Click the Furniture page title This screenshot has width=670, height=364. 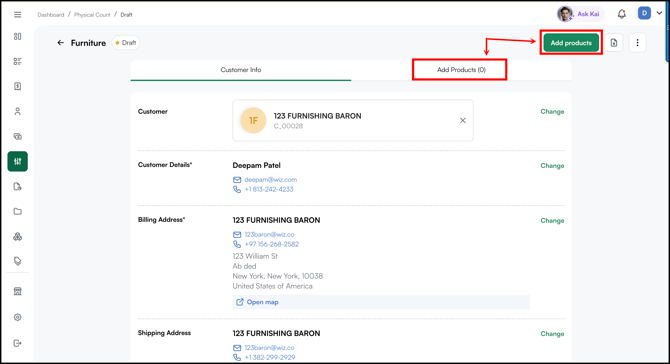click(x=88, y=43)
